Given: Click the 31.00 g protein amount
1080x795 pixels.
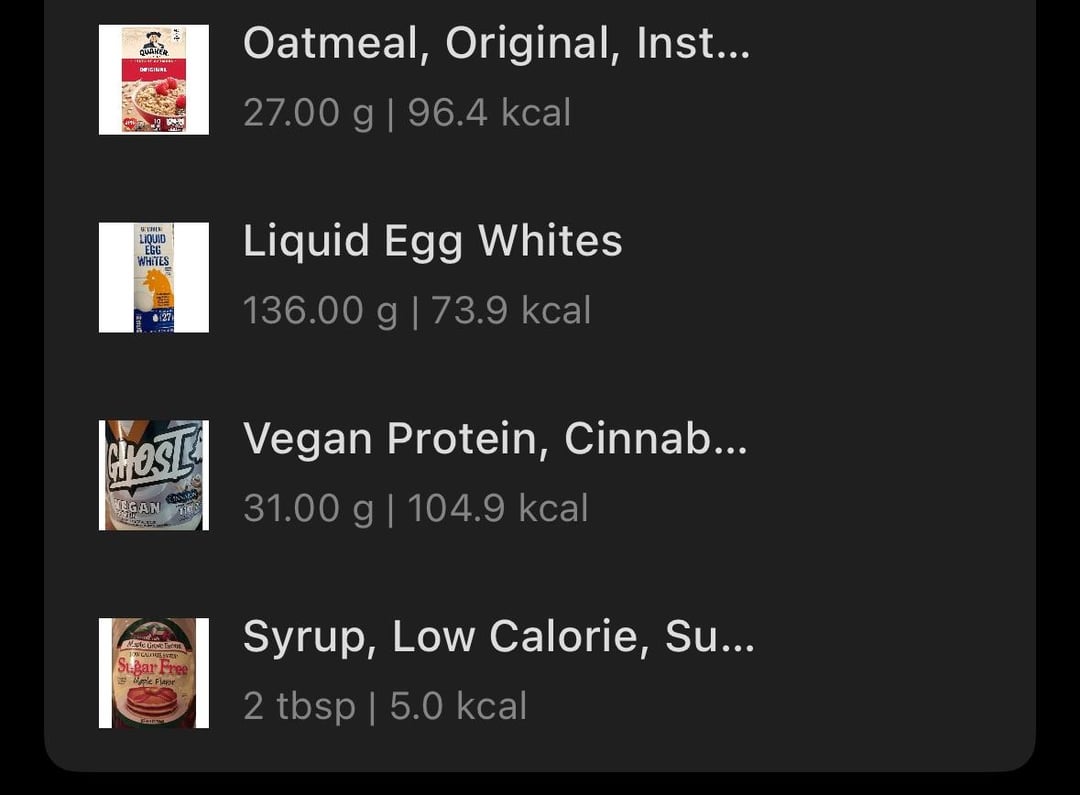Looking at the screenshot, I should (x=309, y=508).
